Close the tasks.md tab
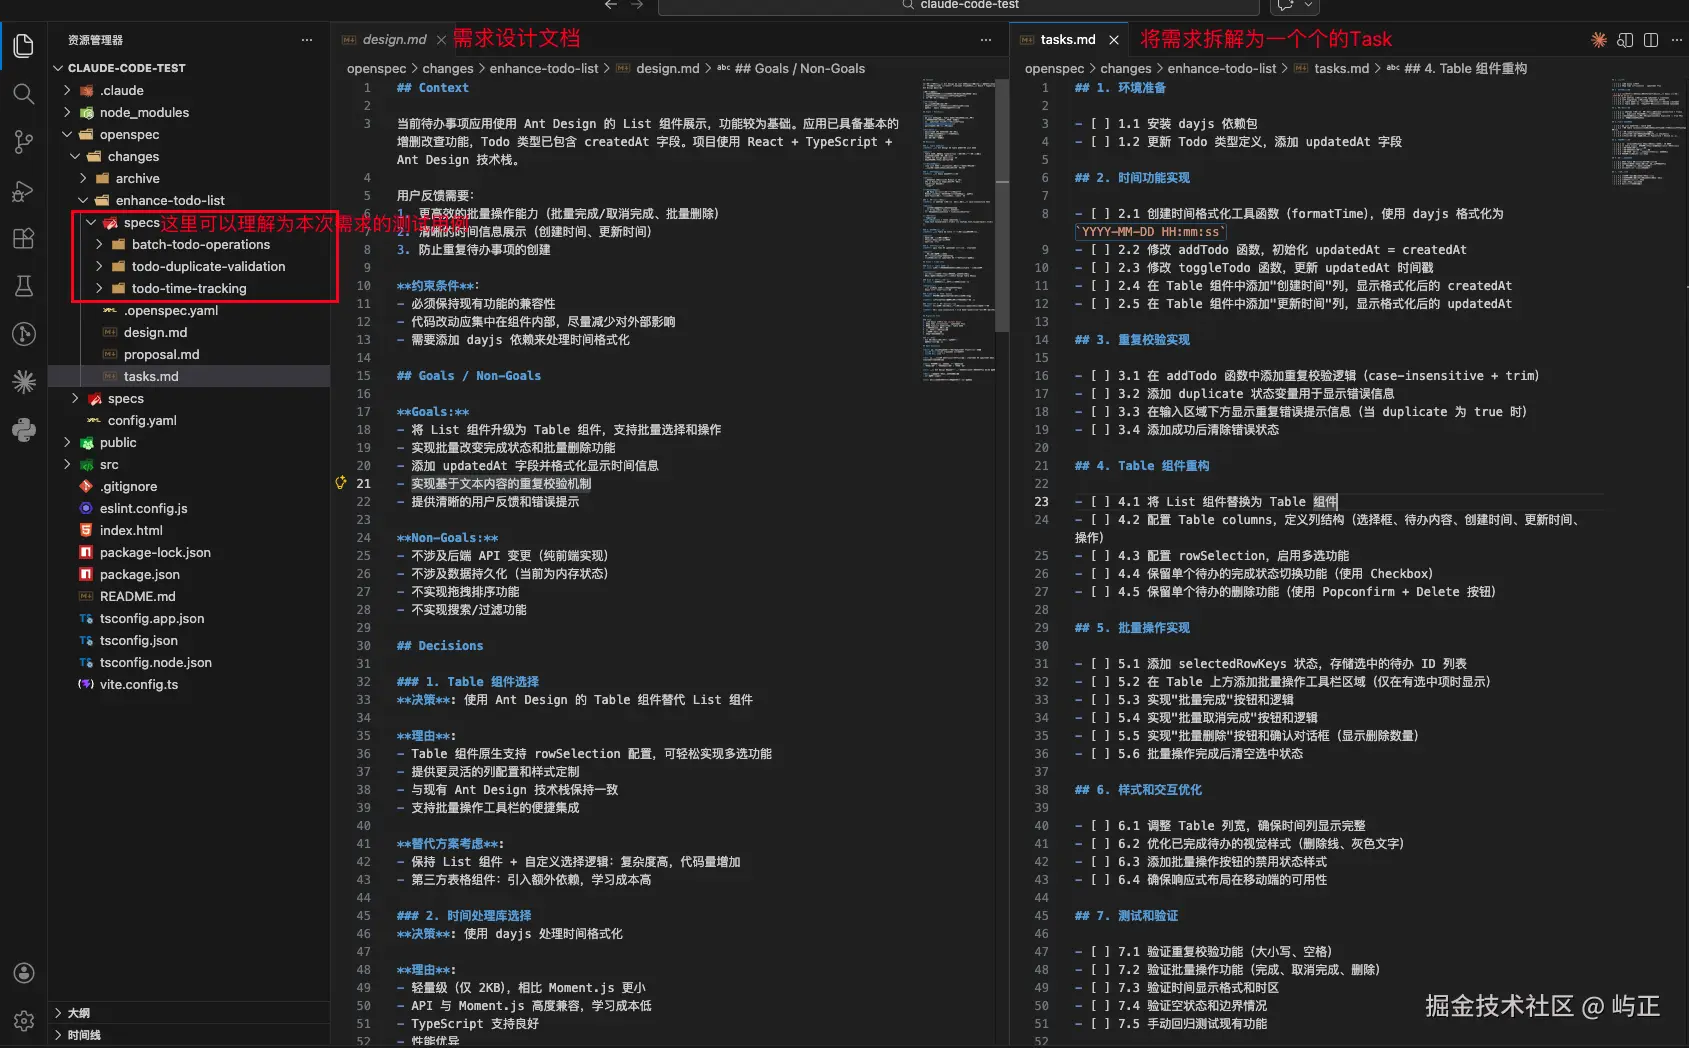1689x1048 pixels. [1114, 40]
